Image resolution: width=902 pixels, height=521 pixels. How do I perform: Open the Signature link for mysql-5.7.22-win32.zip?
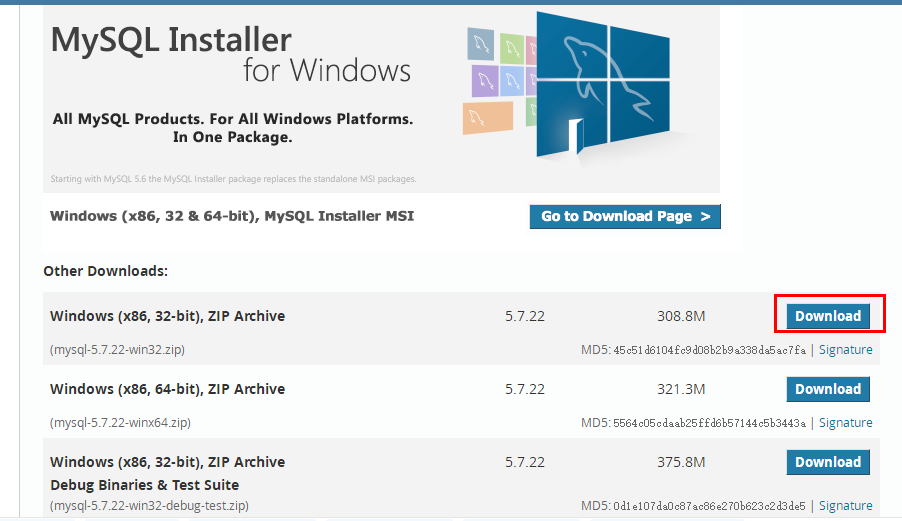pos(845,350)
